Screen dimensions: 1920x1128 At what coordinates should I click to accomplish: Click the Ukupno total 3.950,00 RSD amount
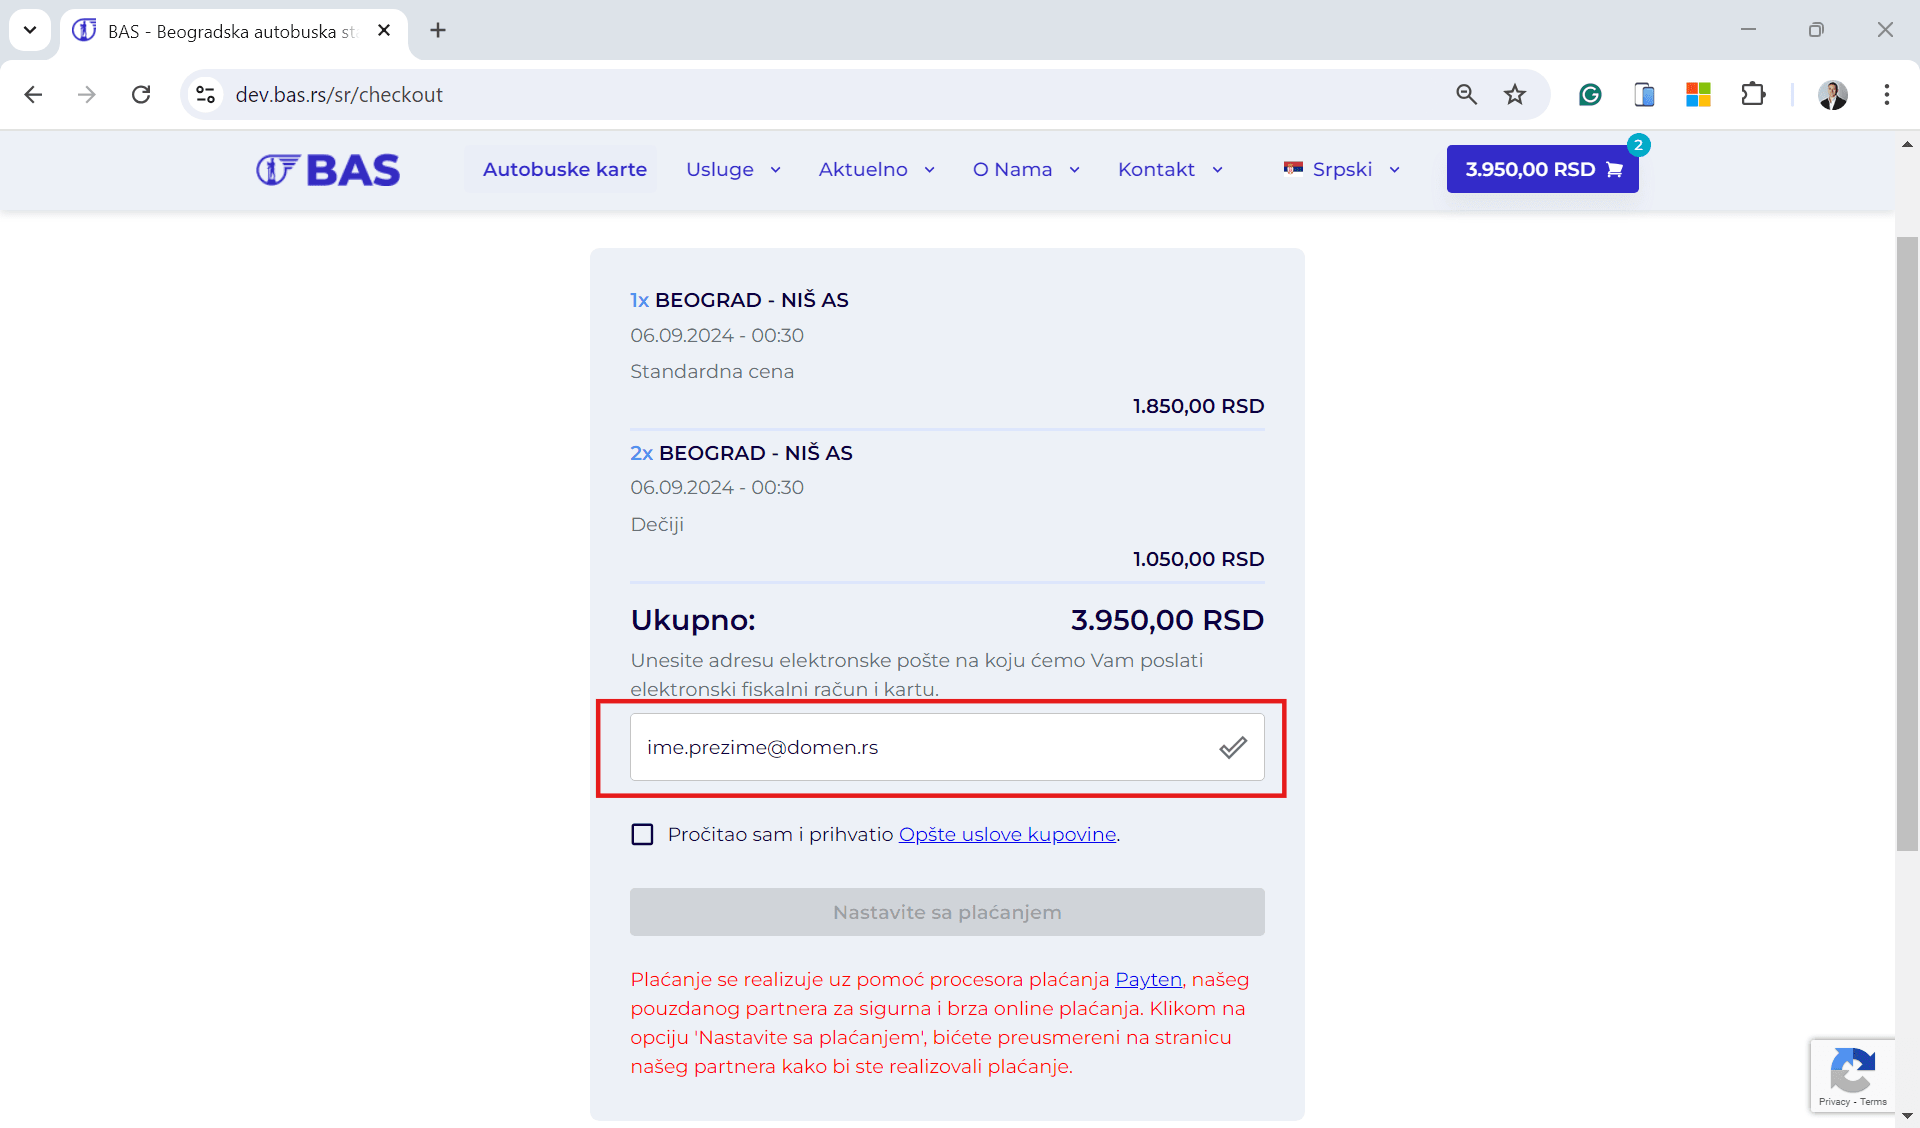(x=1167, y=620)
